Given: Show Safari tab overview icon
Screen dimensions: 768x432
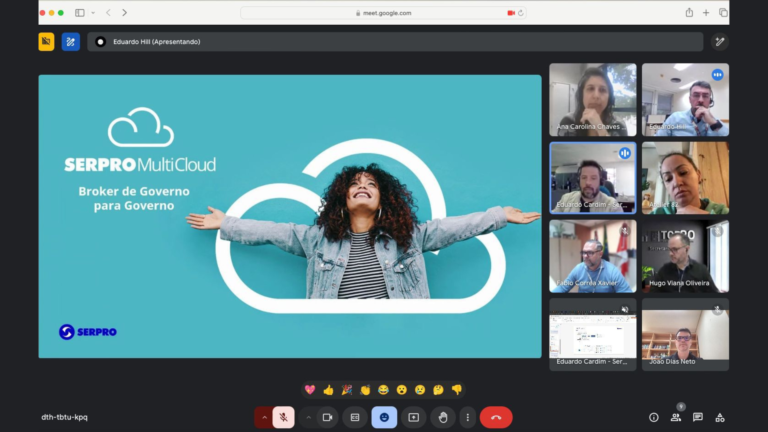Looking at the screenshot, I should pyautogui.click(x=723, y=13).
